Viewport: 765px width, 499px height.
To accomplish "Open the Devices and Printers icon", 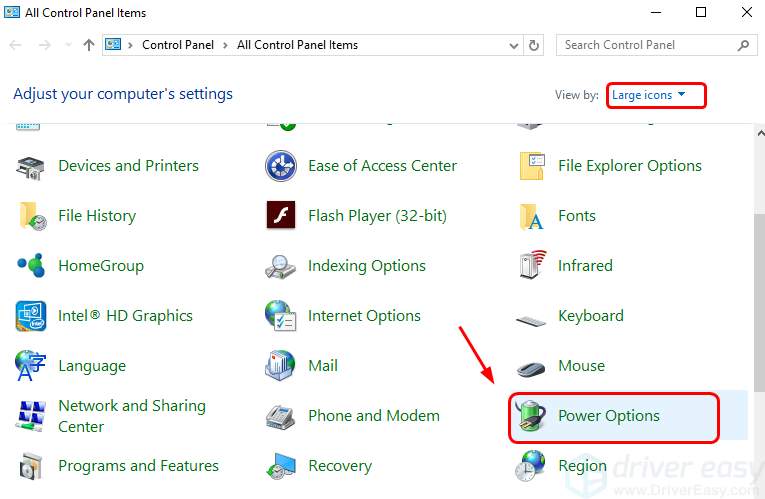I will coord(30,167).
